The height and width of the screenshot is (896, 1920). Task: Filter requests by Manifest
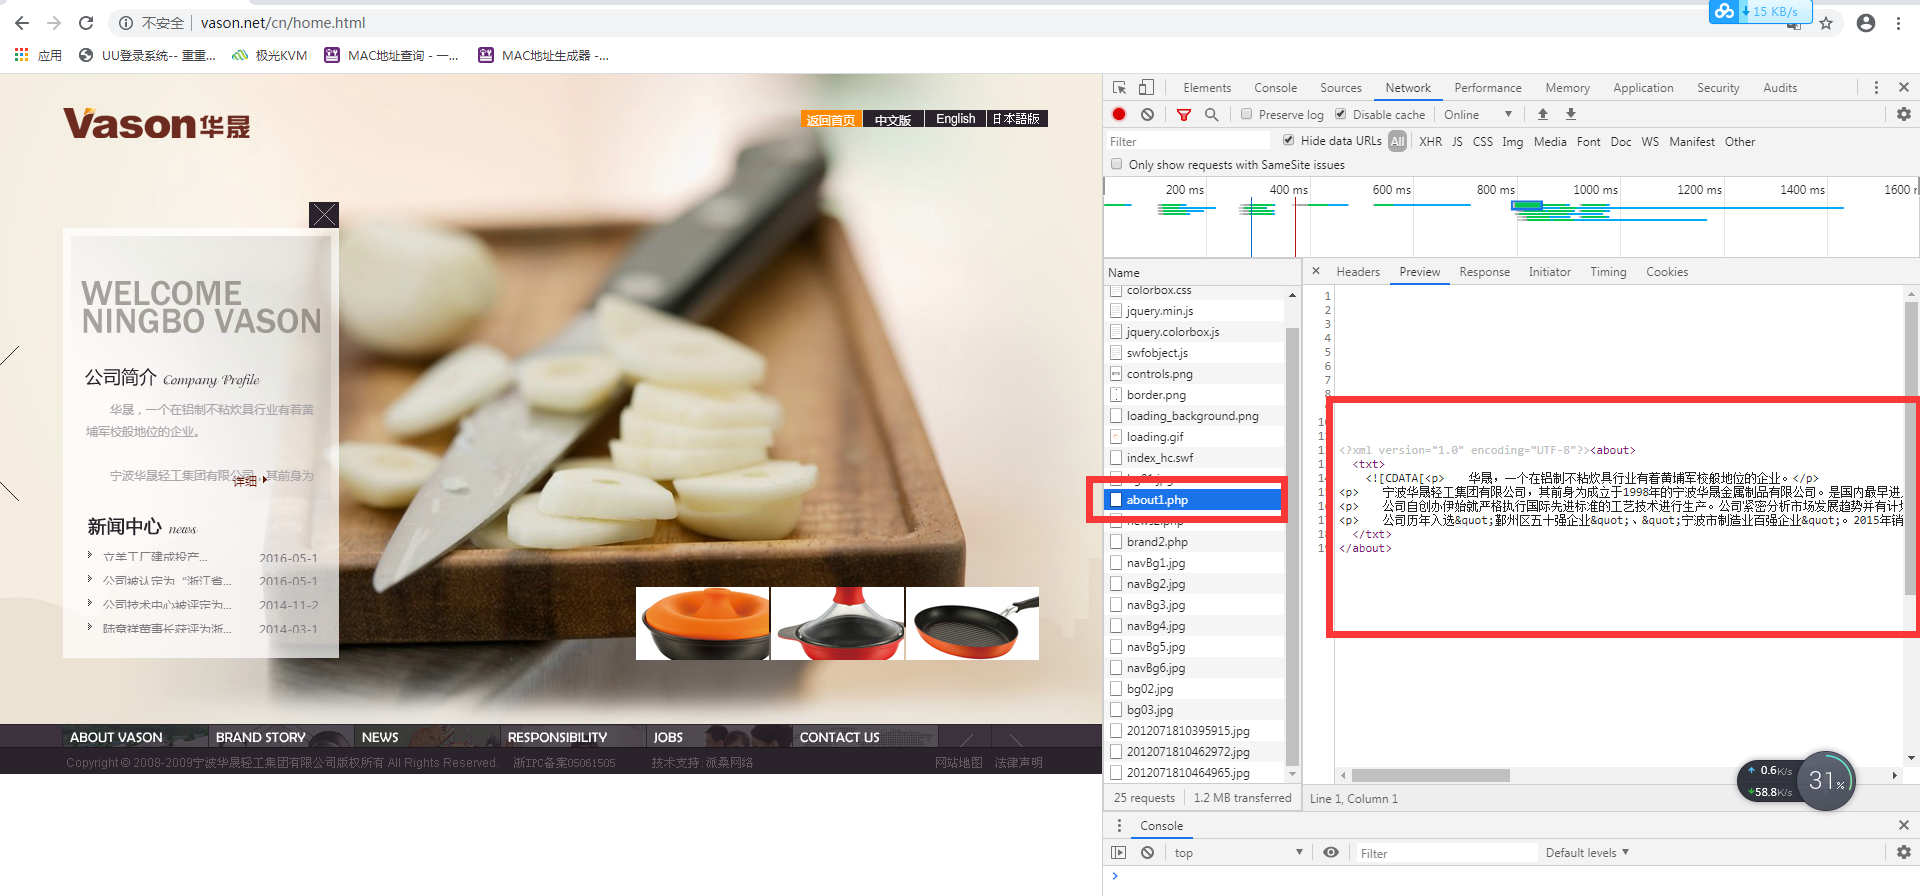click(x=1692, y=142)
